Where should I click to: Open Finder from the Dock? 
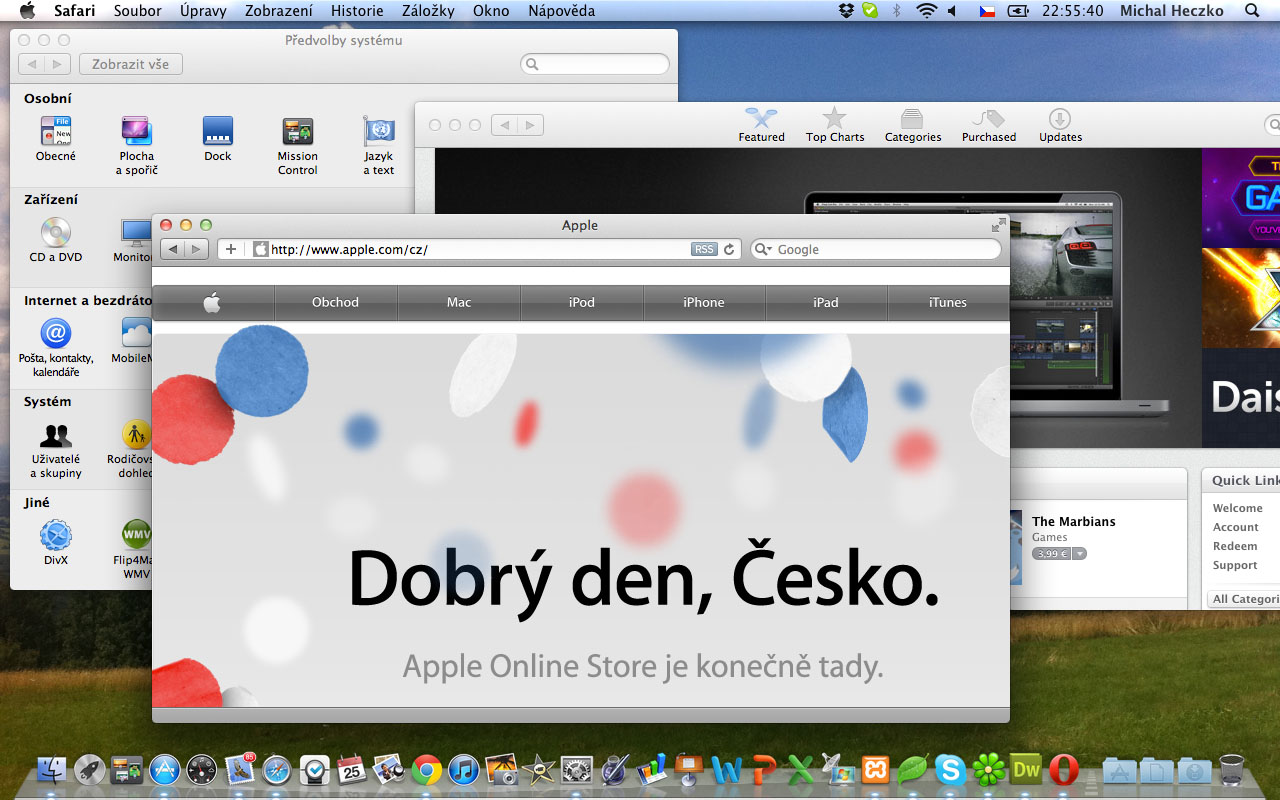(52, 770)
